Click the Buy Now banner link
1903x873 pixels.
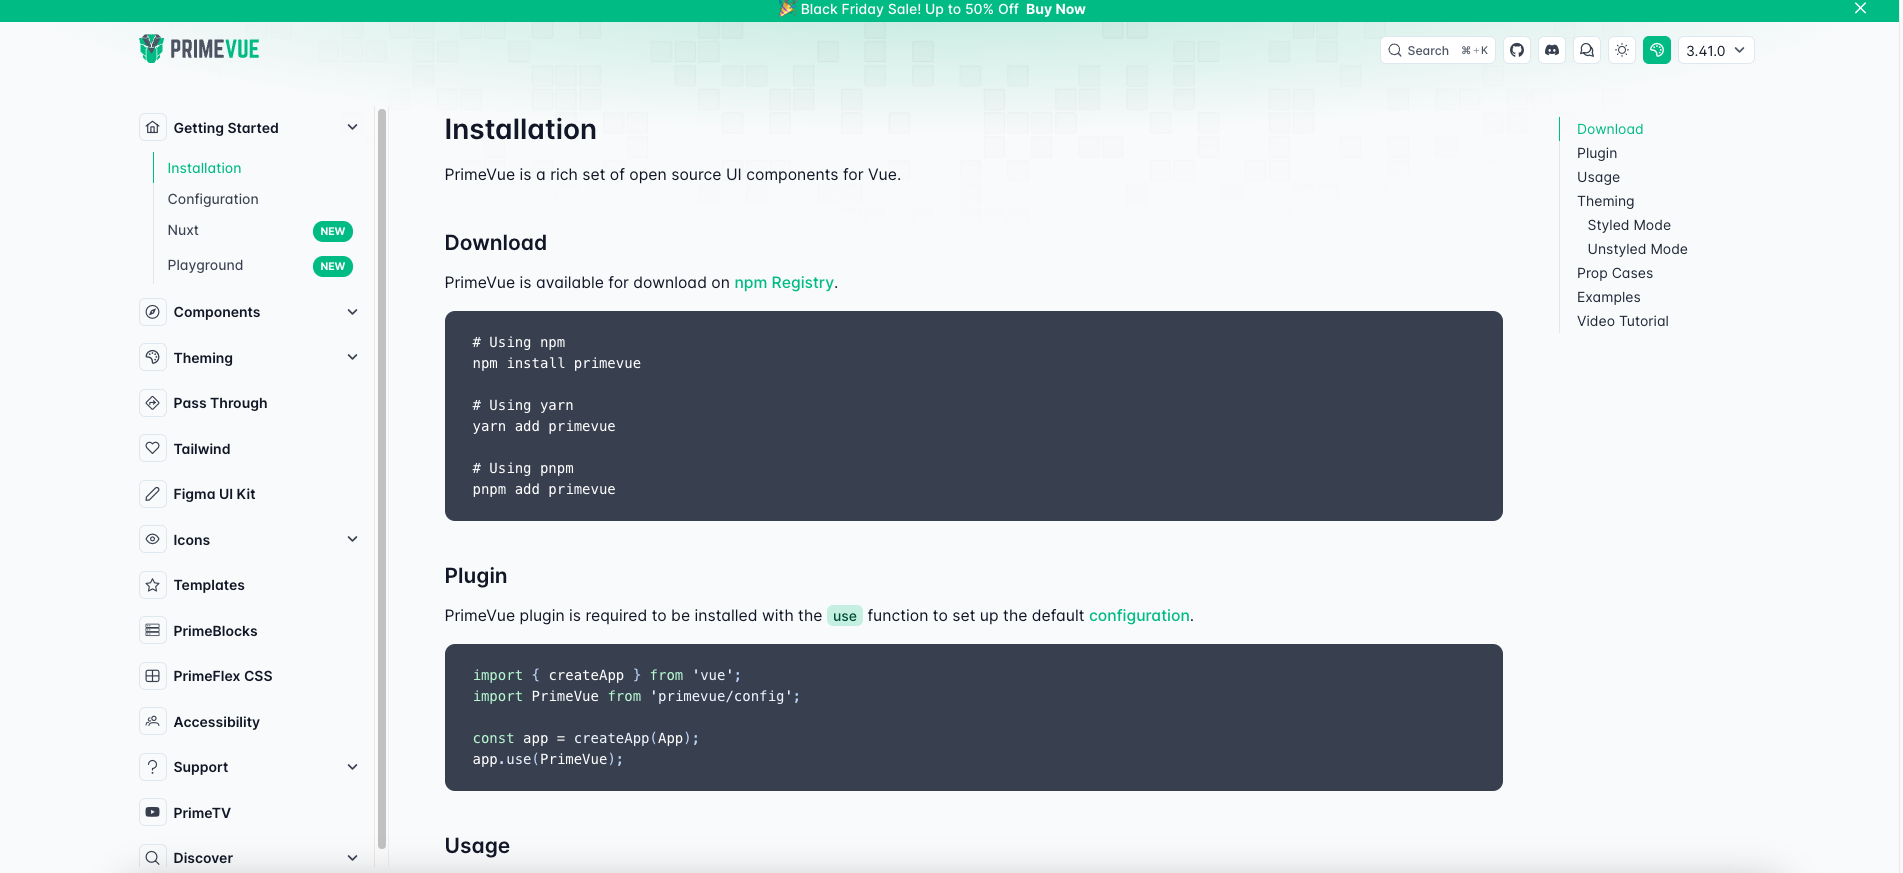pyautogui.click(x=1055, y=9)
